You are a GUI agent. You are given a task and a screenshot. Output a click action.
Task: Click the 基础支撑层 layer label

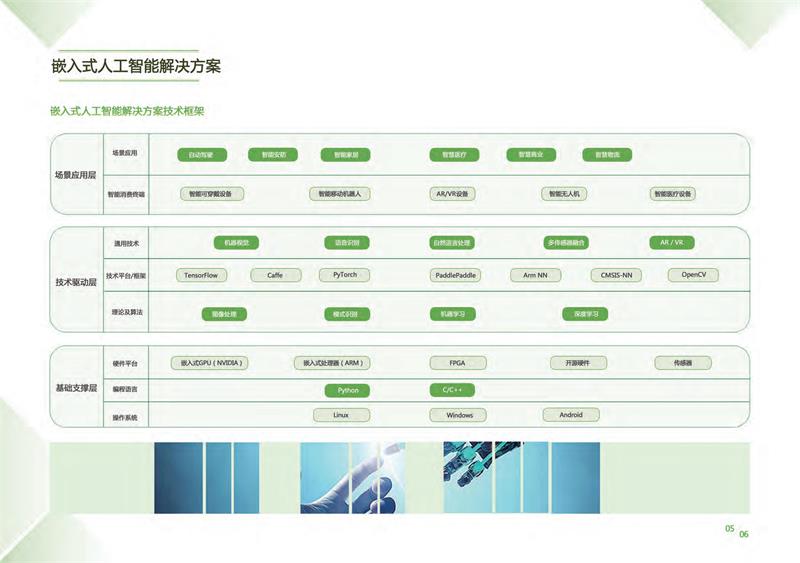point(75,388)
